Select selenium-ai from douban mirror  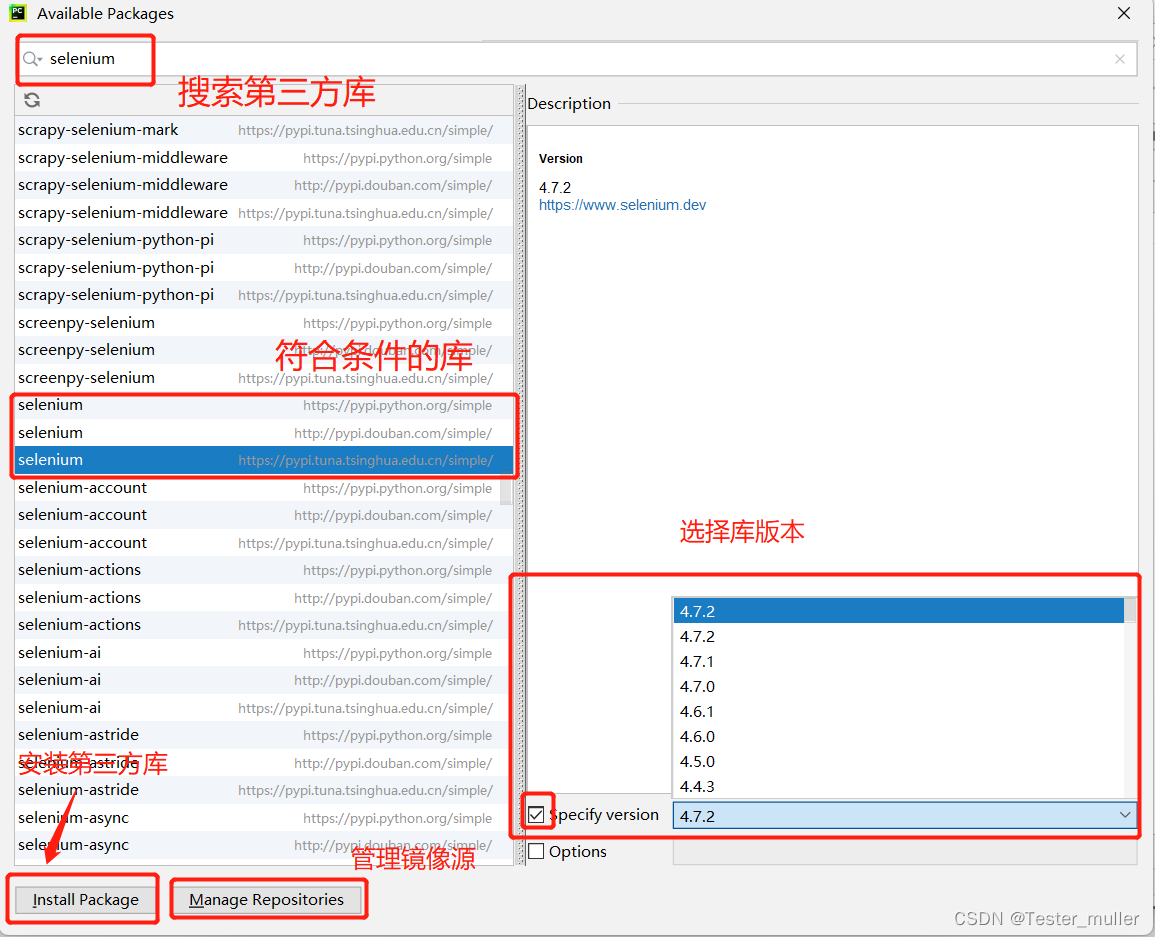click(264, 680)
